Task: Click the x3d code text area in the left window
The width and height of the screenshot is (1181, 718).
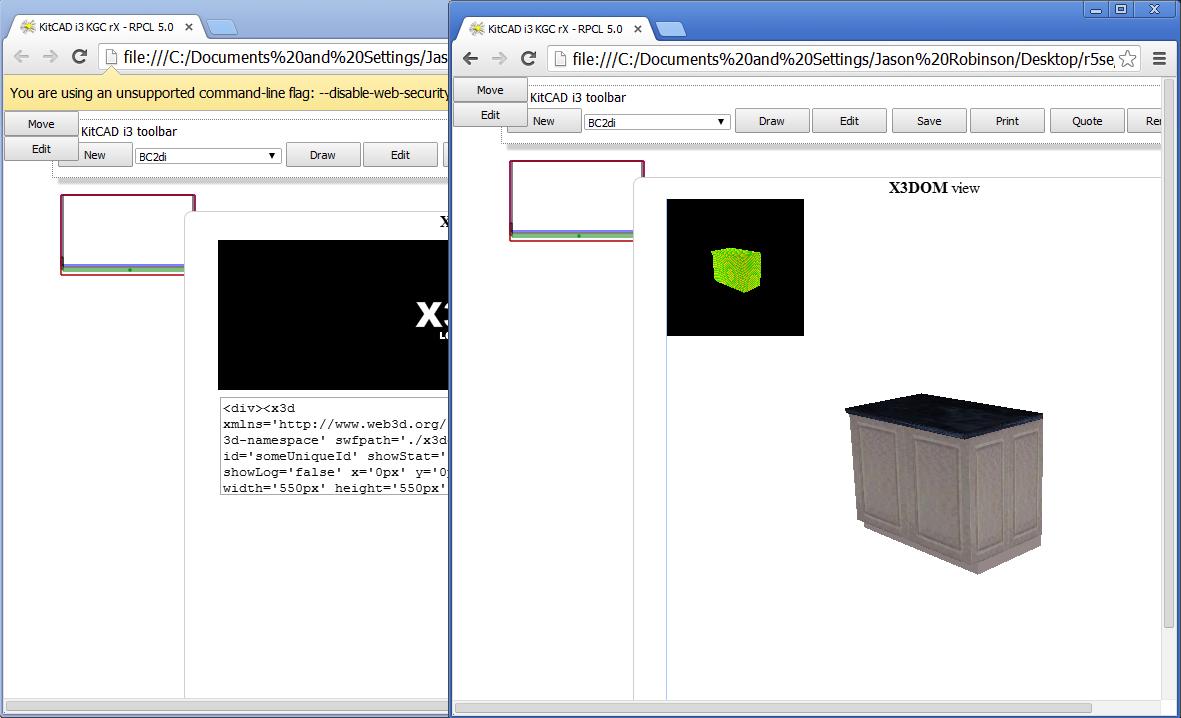Action: click(x=334, y=446)
